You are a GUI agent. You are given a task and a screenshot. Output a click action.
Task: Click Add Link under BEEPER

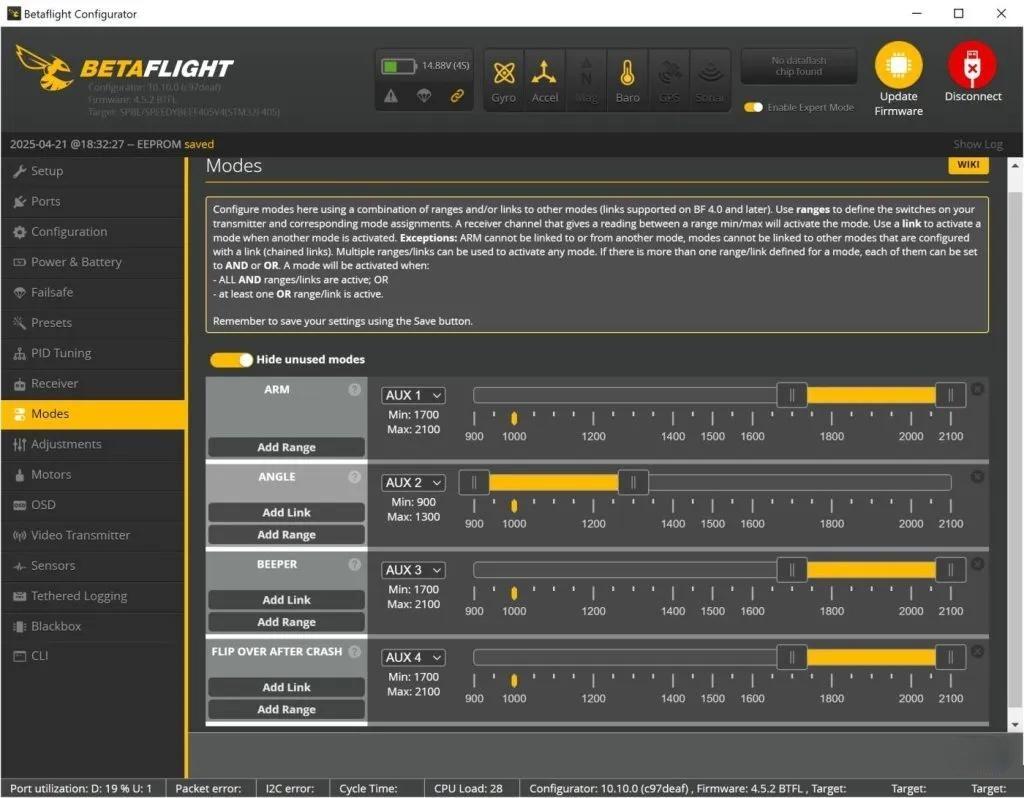[286, 600]
